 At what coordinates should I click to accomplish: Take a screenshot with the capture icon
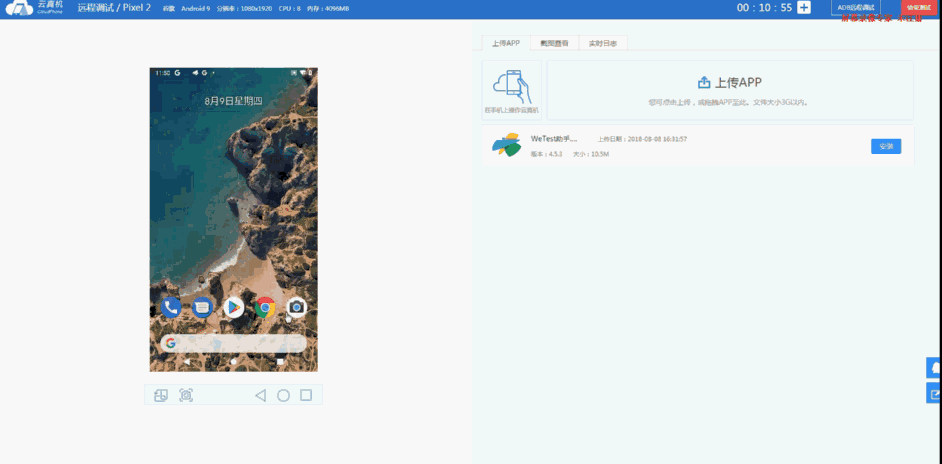pos(186,395)
